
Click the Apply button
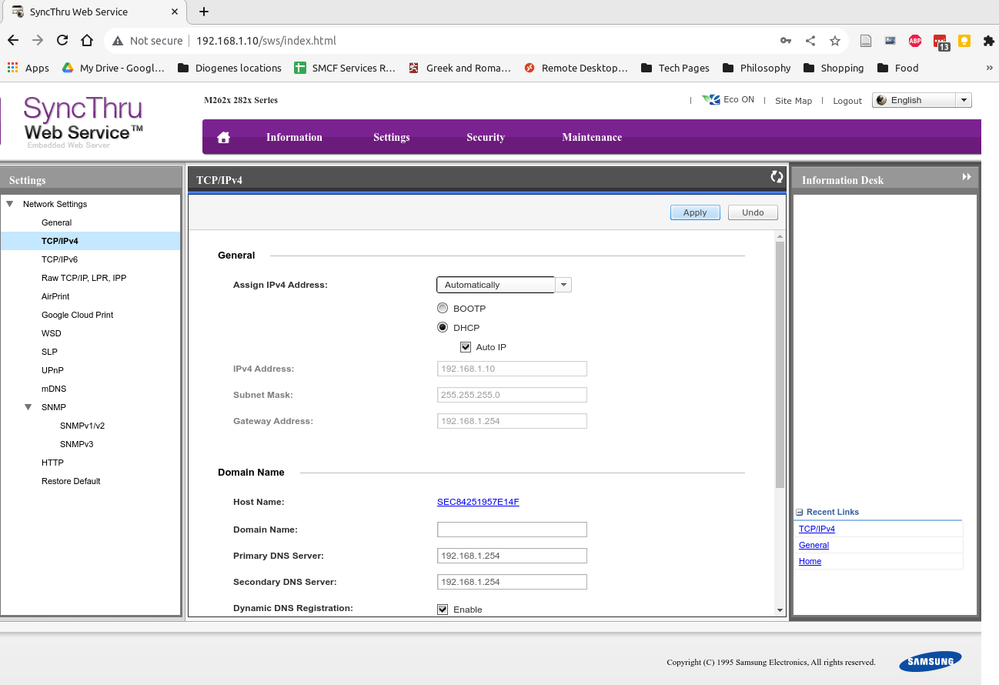(695, 212)
